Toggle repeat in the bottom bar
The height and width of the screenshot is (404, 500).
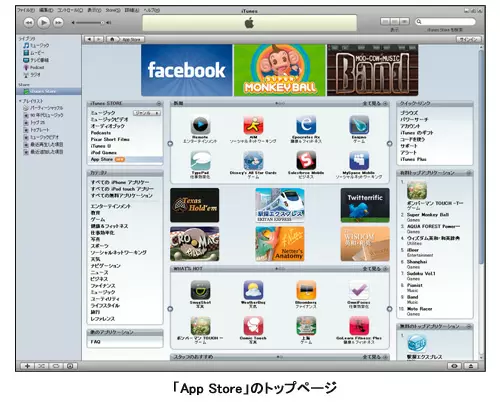[56, 366]
